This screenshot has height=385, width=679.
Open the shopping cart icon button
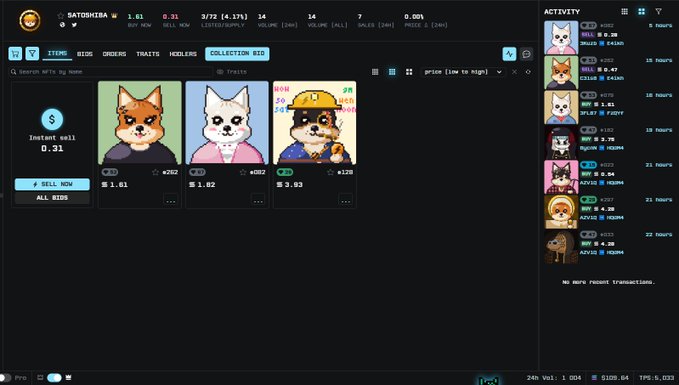coord(15,54)
